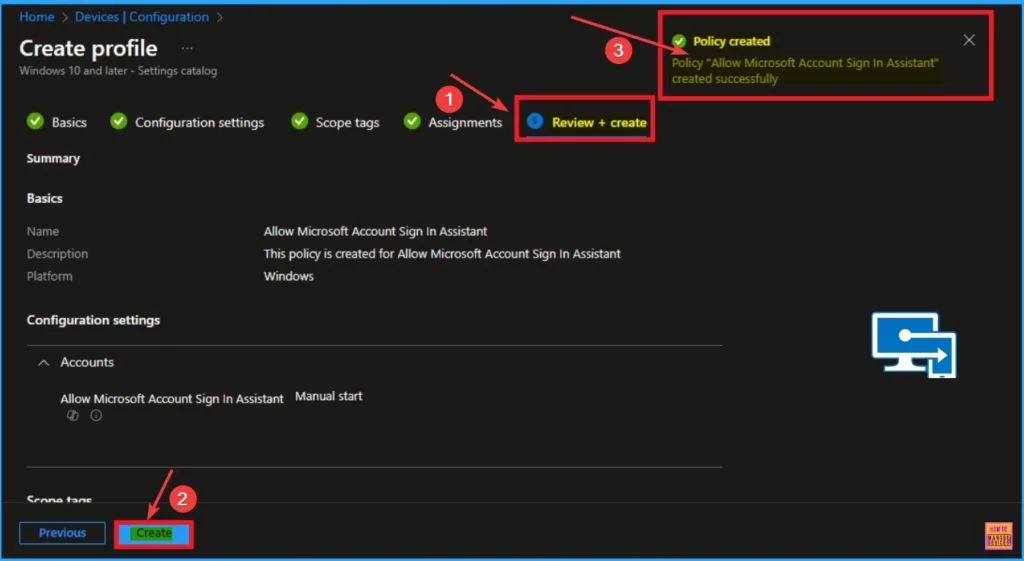Open the Home breadcrumb link
The height and width of the screenshot is (561, 1024).
click(x=37, y=17)
